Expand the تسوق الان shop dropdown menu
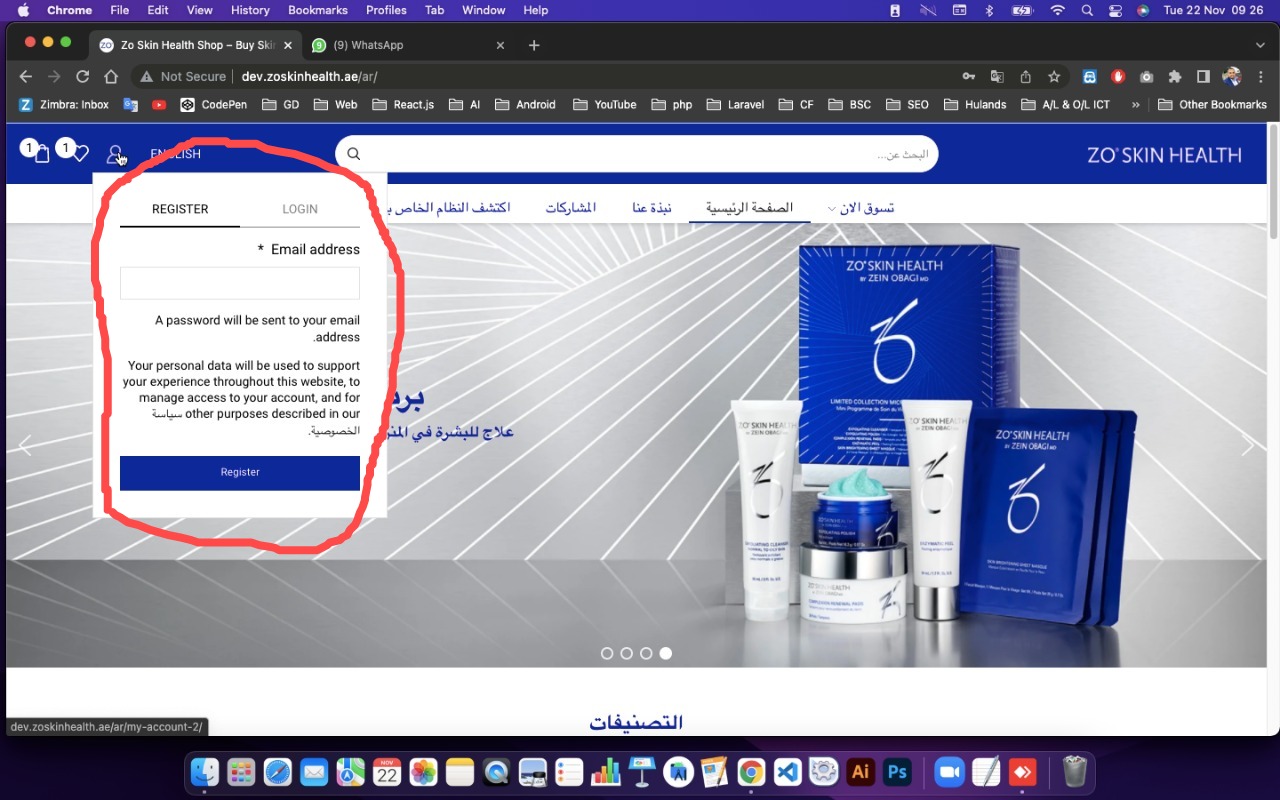The image size is (1280, 800). [860, 207]
